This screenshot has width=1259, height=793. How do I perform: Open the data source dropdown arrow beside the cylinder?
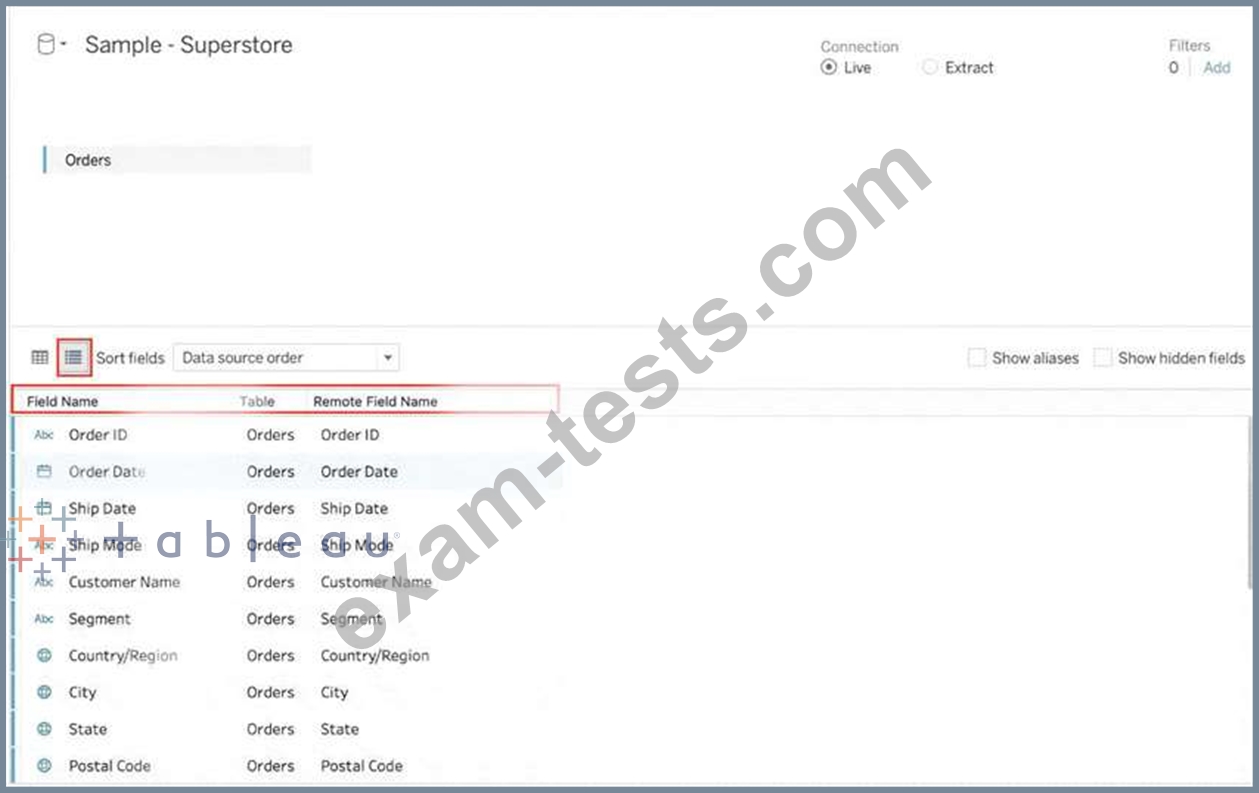pos(63,45)
